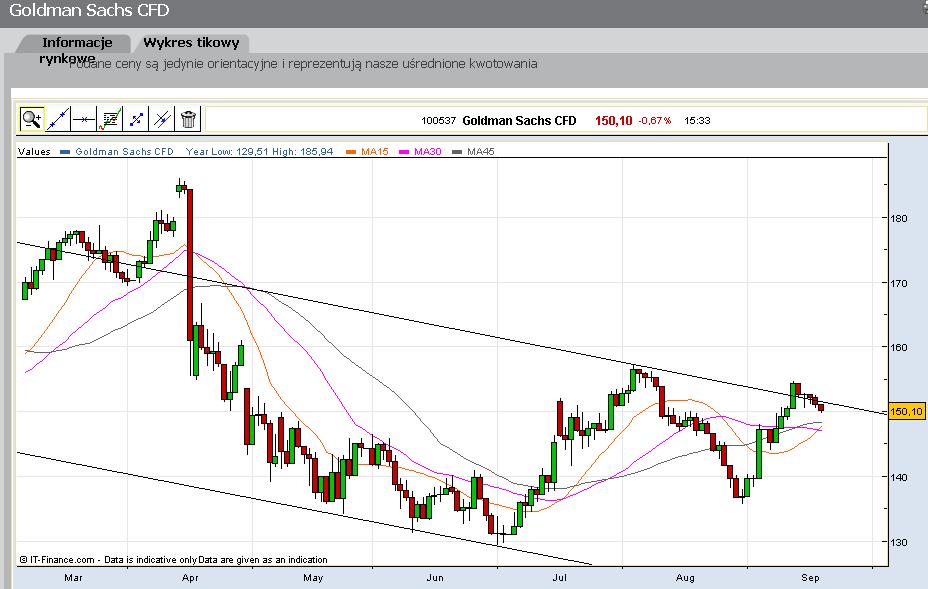Click the Mar label on time axis

[x=73, y=578]
